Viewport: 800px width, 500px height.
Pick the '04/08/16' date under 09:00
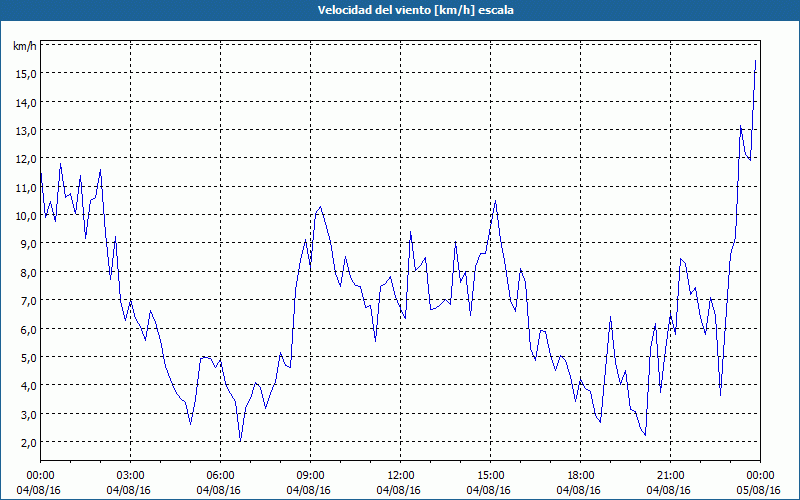coord(309,490)
